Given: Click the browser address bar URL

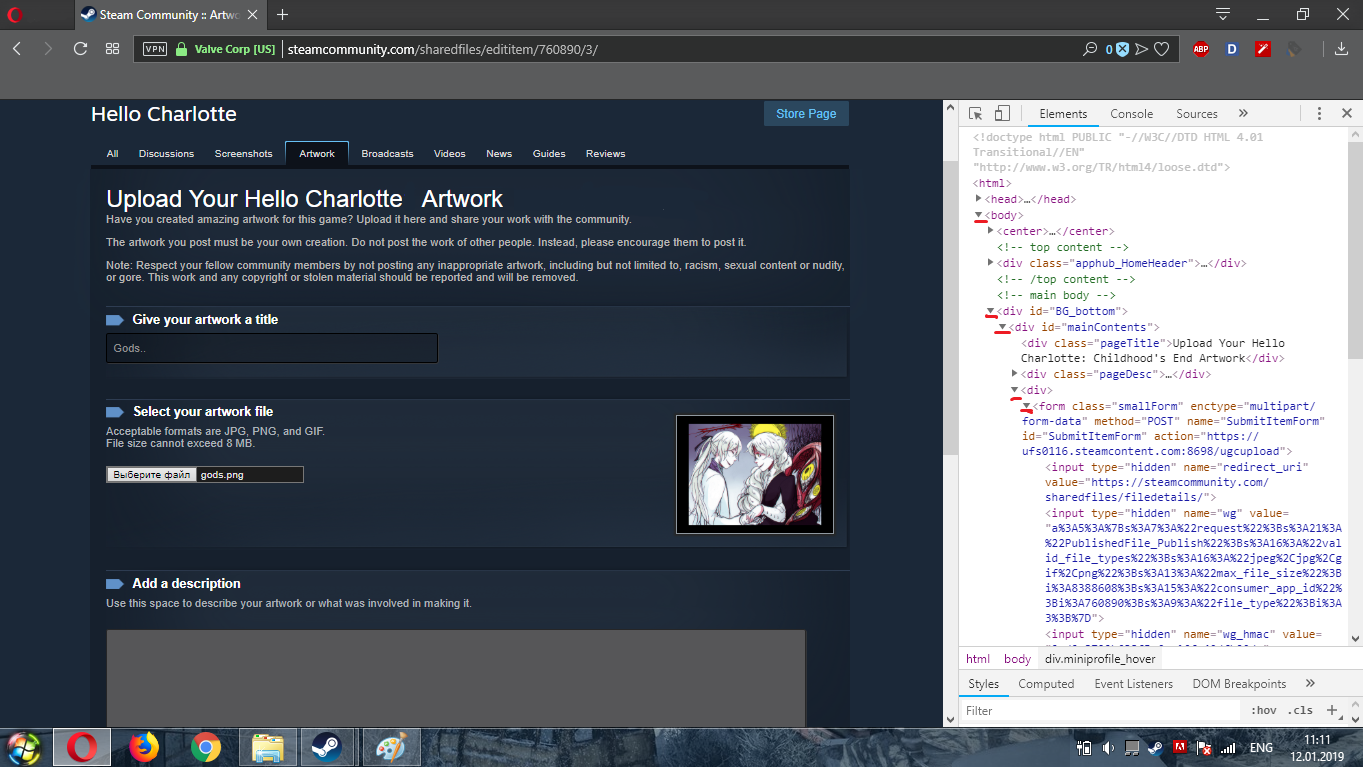Looking at the screenshot, I should [442, 49].
